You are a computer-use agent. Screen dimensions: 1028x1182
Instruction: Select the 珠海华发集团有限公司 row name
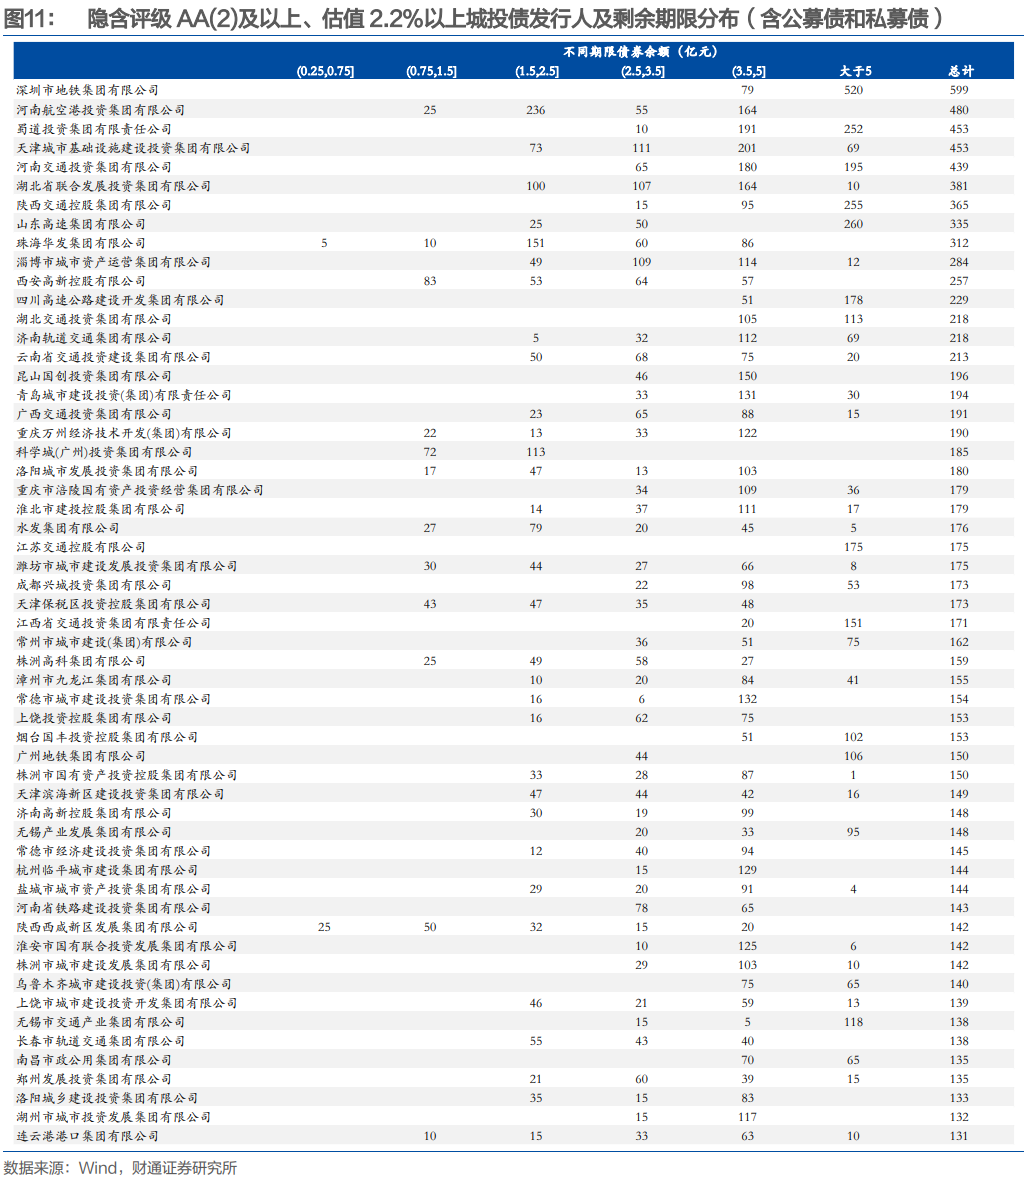tap(81, 243)
